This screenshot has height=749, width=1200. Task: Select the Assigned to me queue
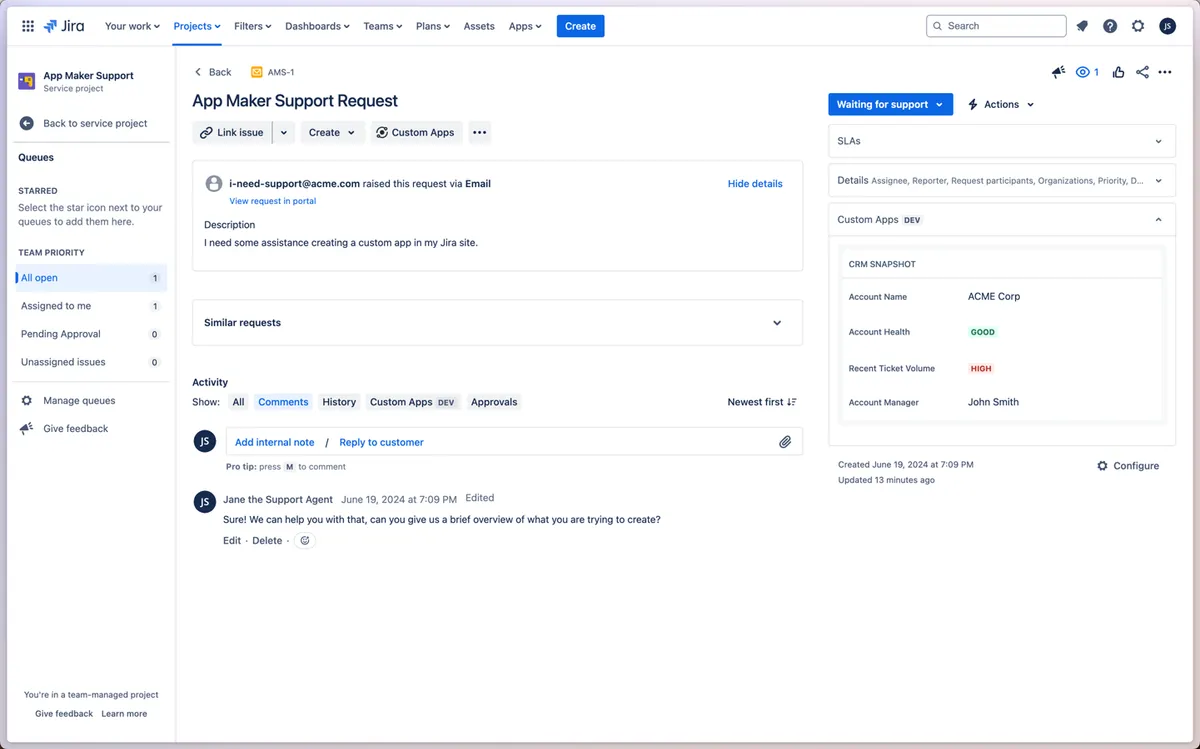tap(91, 306)
